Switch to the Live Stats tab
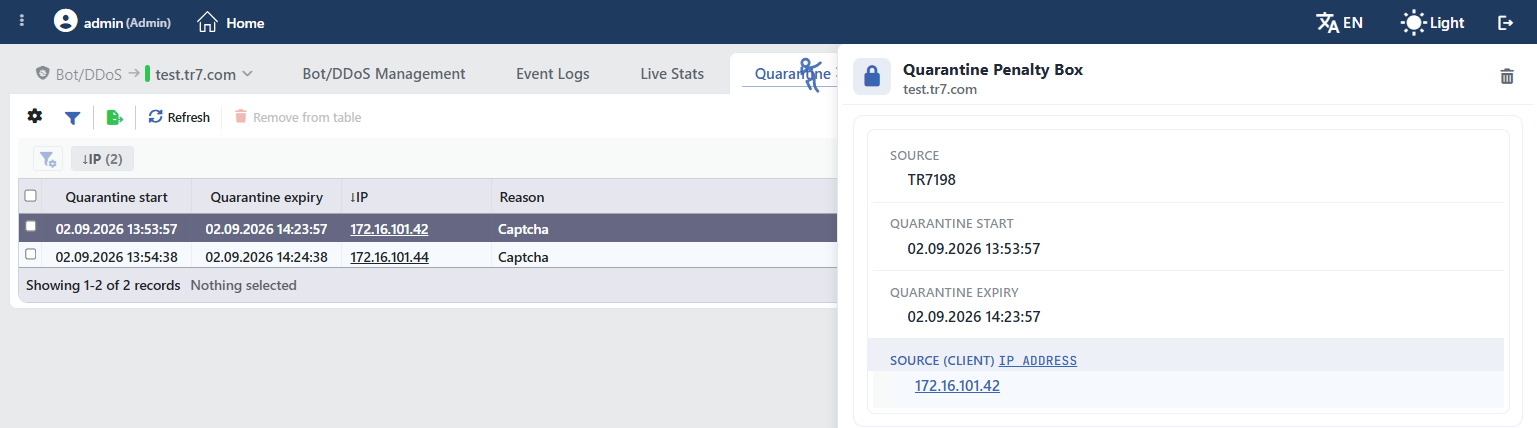The height and width of the screenshot is (428, 1537). coord(672,73)
